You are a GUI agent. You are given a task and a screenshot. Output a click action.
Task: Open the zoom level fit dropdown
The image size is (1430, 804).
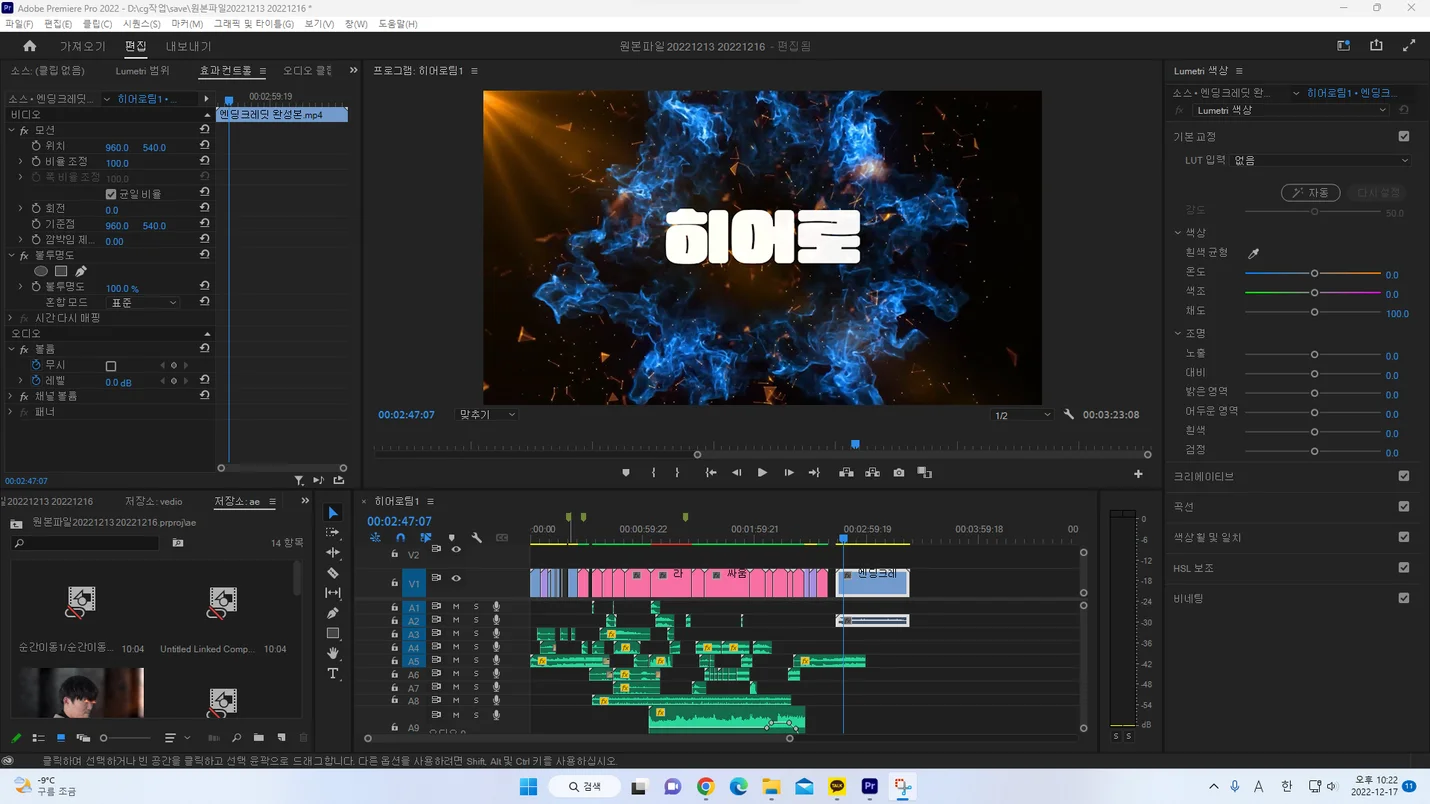[487, 415]
